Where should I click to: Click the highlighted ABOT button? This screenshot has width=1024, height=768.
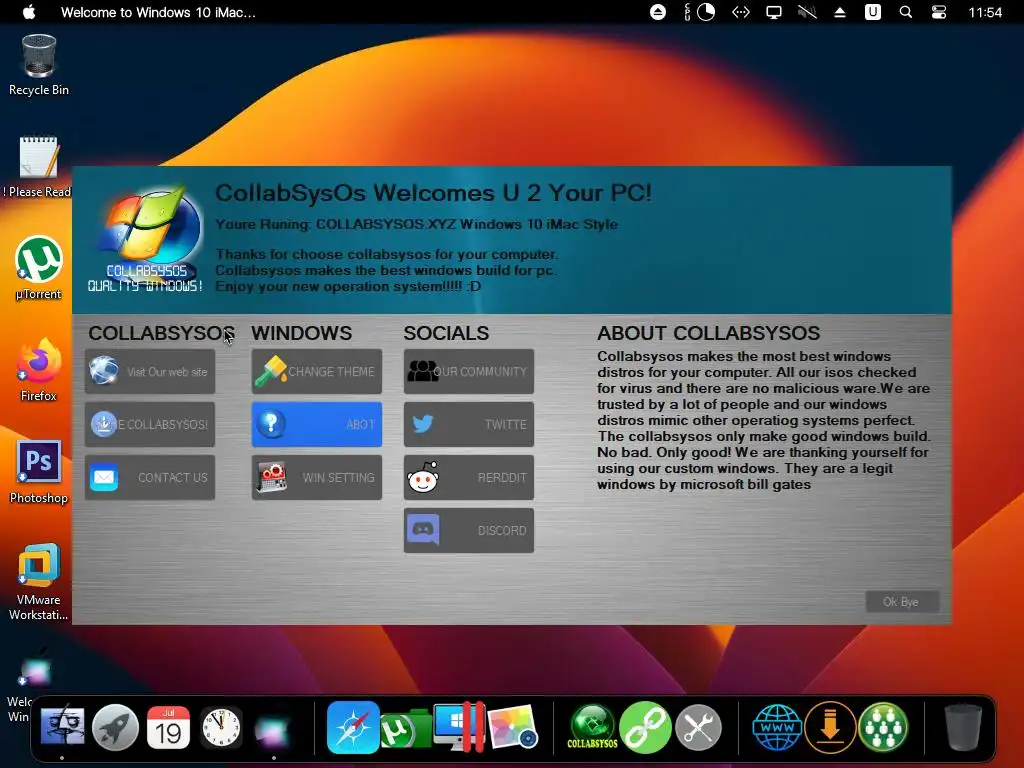[317, 424]
